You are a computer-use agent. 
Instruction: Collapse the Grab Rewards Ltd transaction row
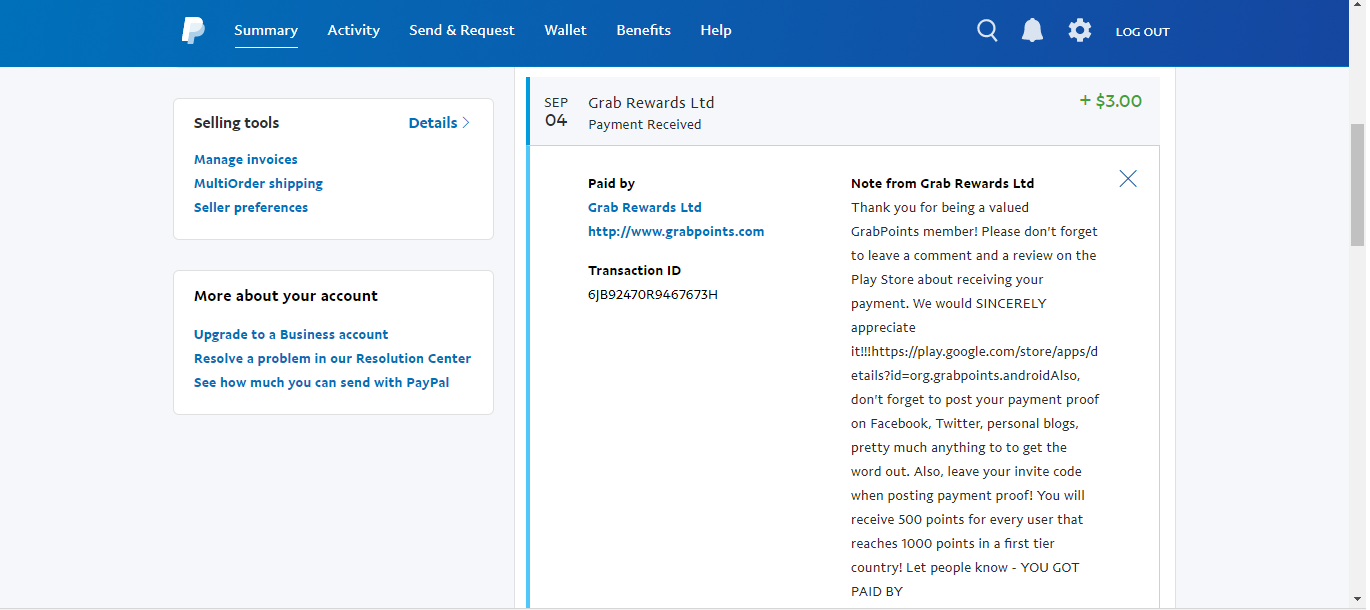[x=843, y=112]
